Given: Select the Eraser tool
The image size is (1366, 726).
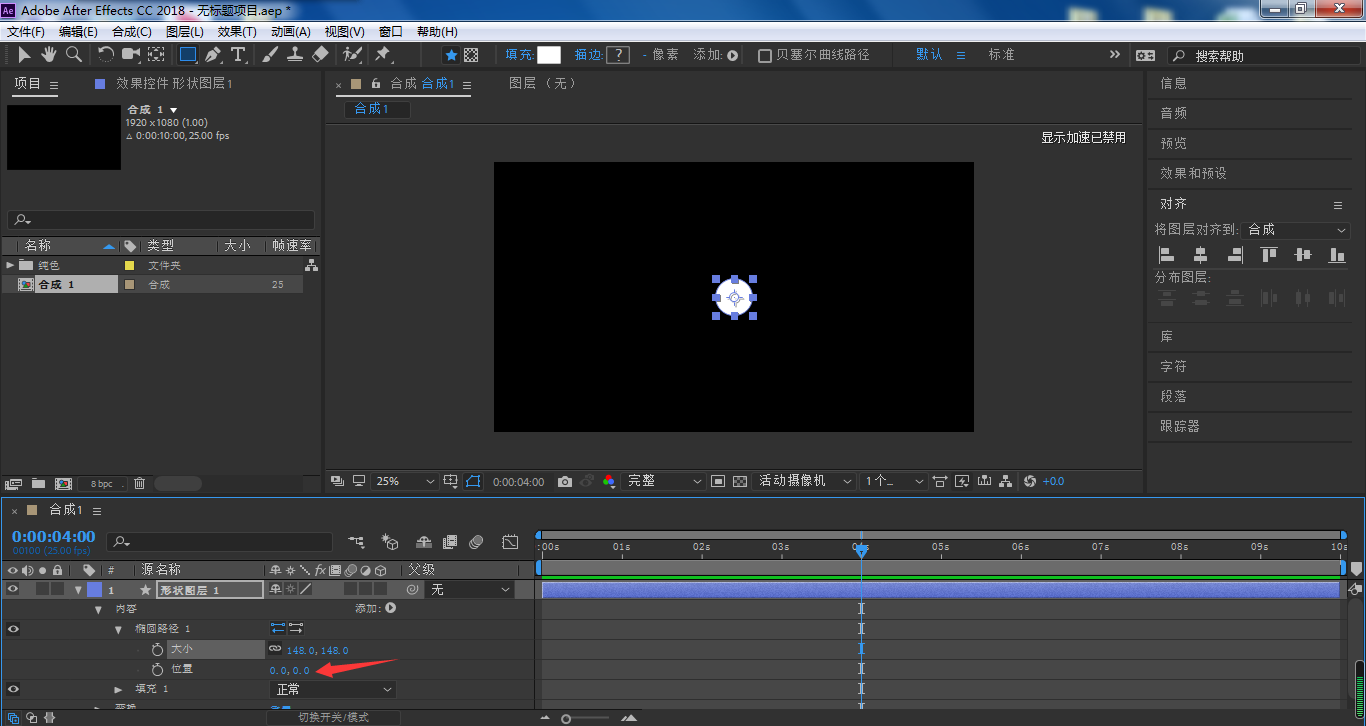Looking at the screenshot, I should click(320, 55).
